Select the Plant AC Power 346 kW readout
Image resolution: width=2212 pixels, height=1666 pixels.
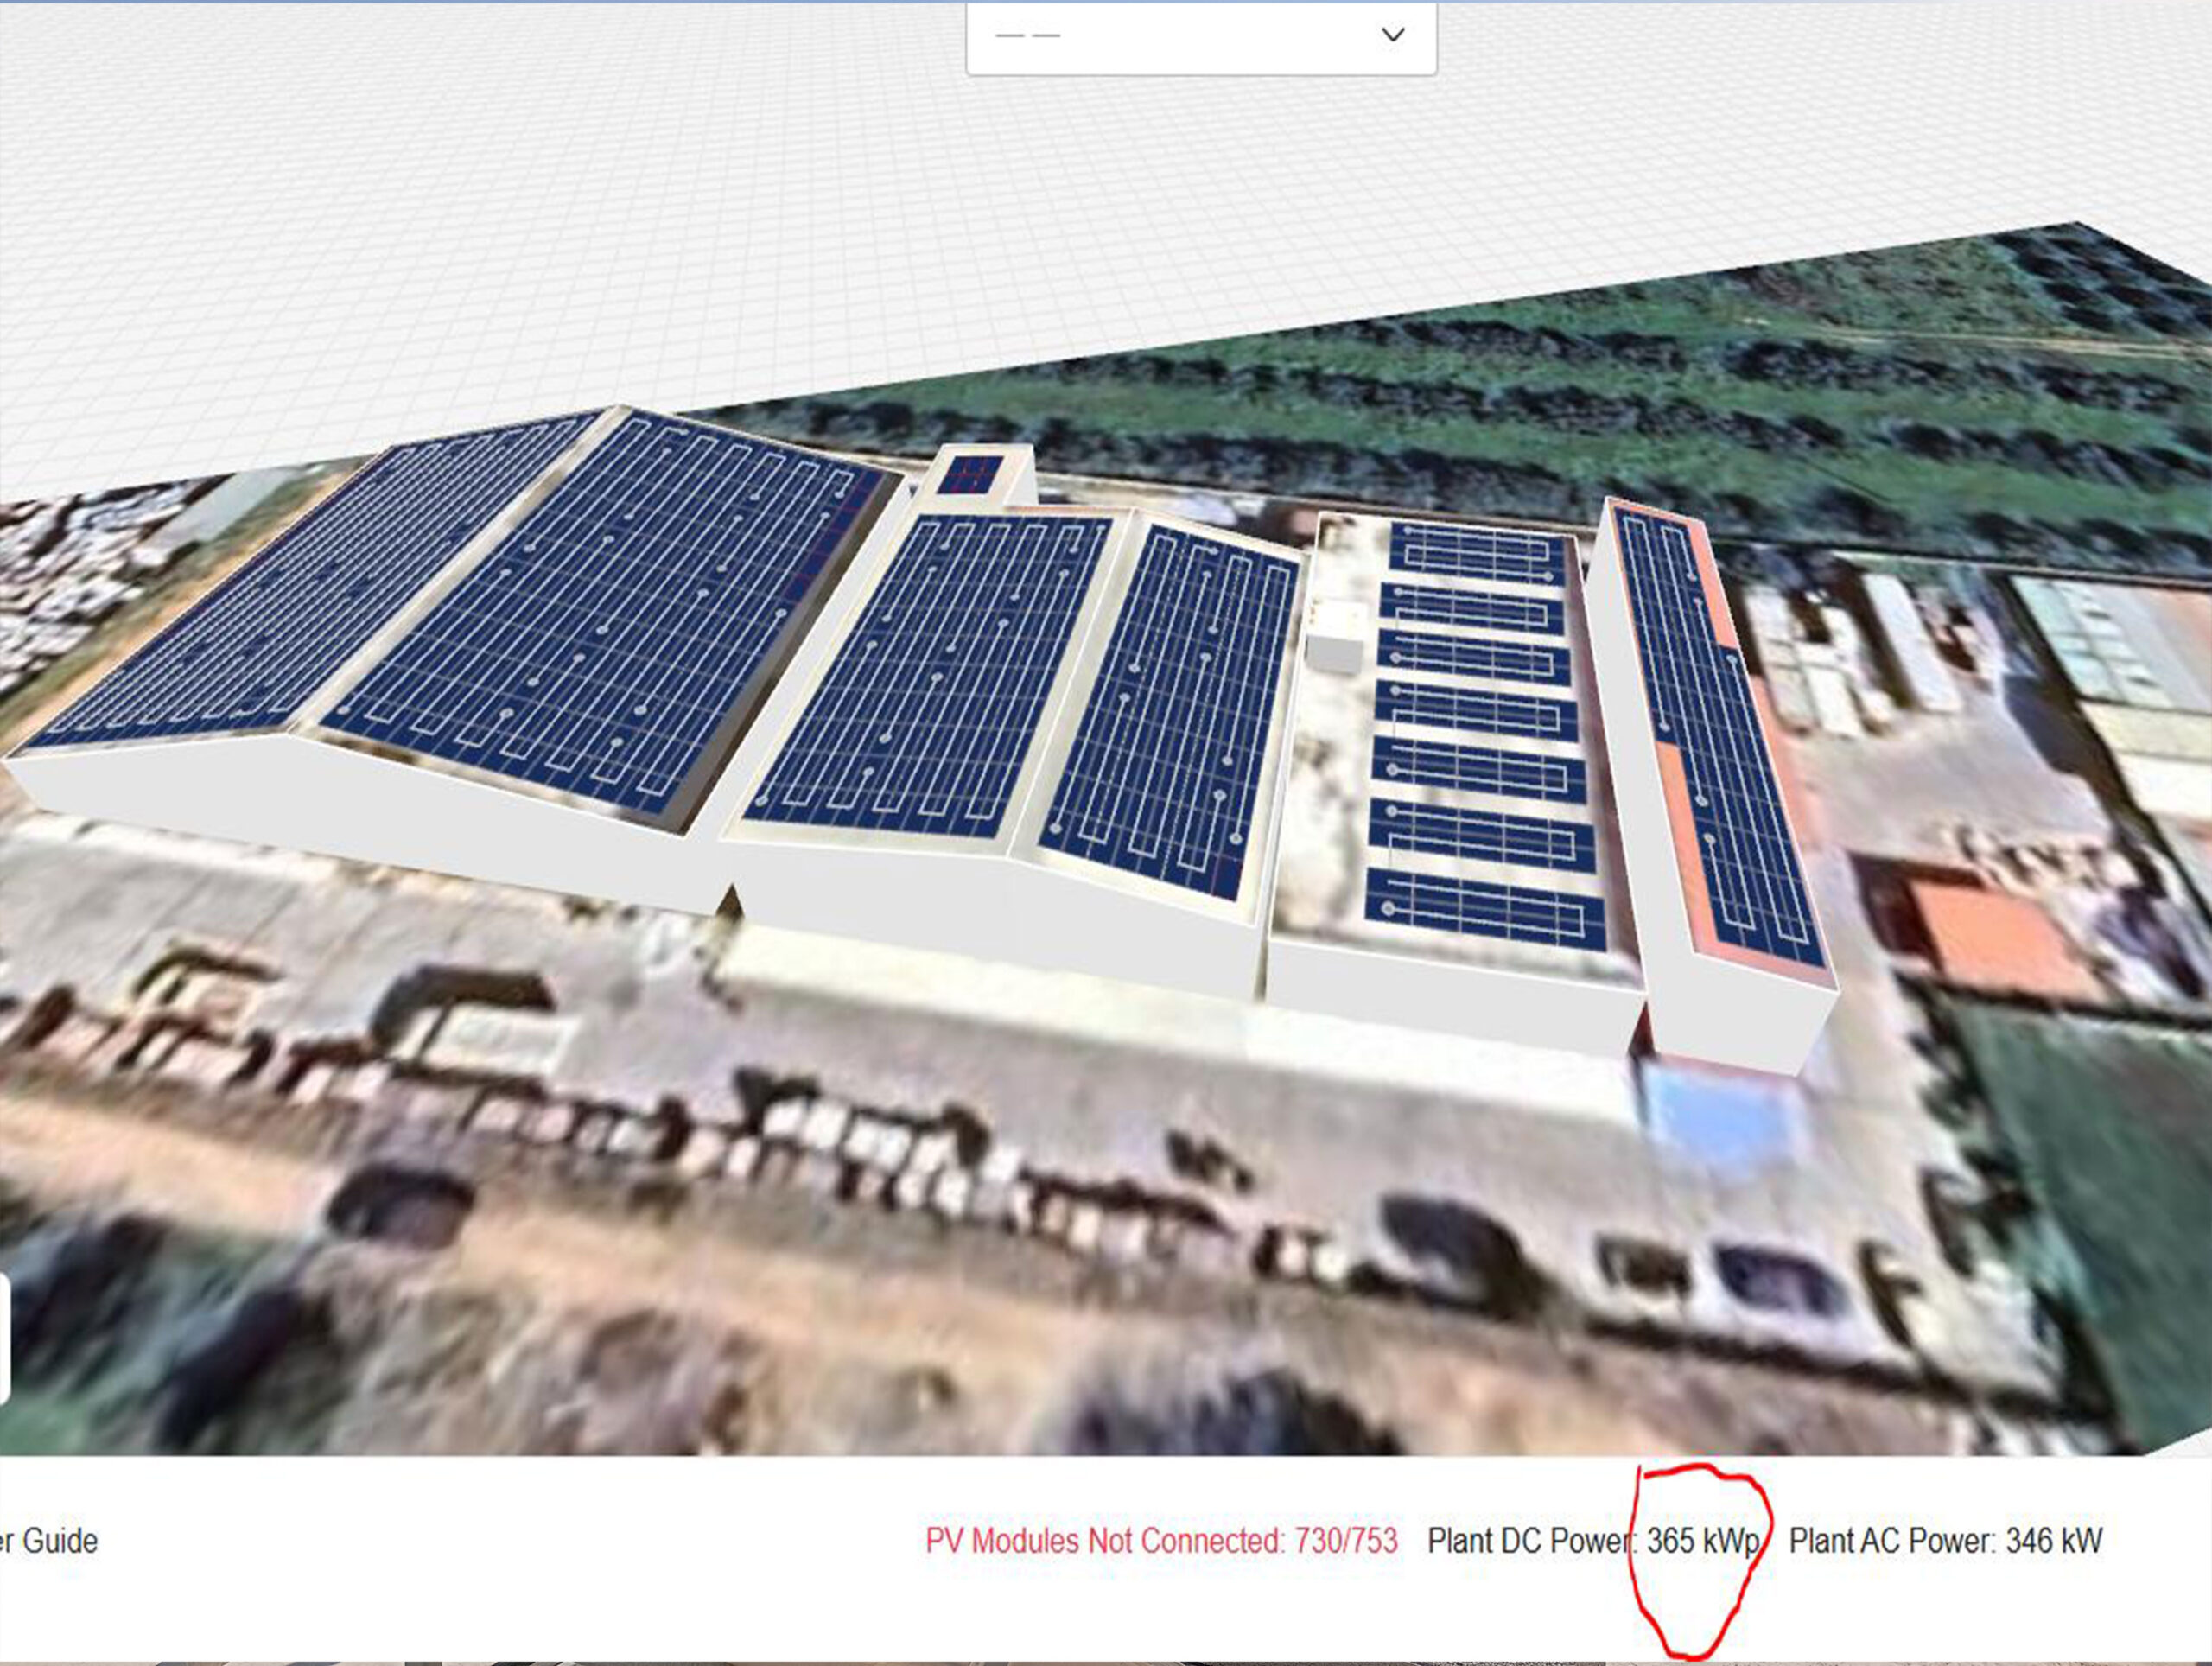coord(1945,1541)
